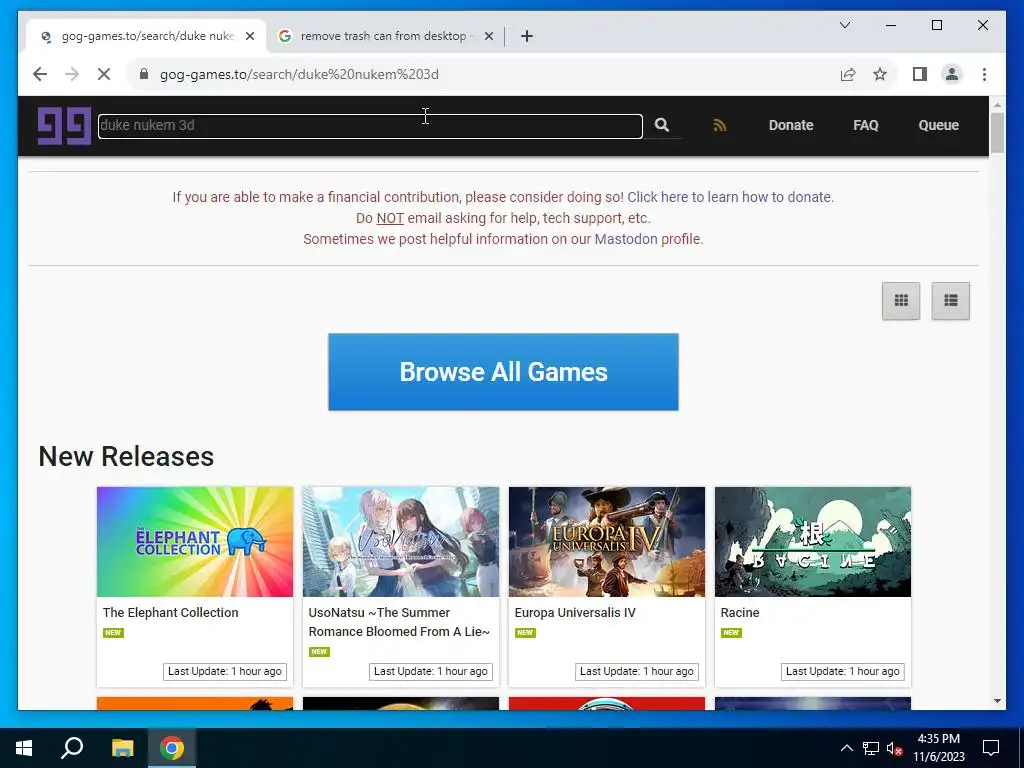Viewport: 1024px width, 768px height.
Task: Open the Queue page
Action: tap(938, 125)
